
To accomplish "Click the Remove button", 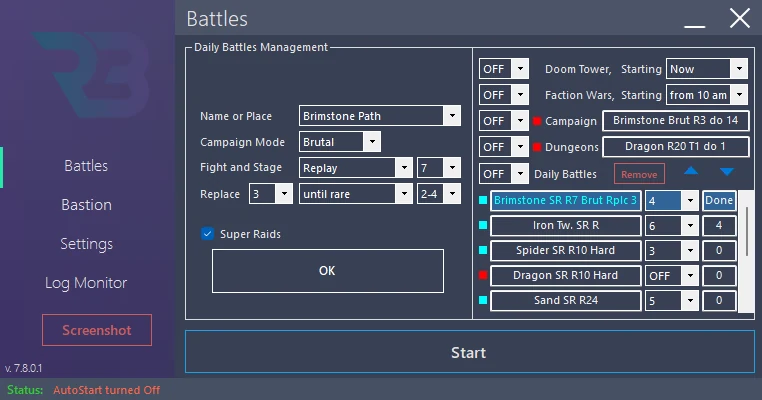I will 639,174.
